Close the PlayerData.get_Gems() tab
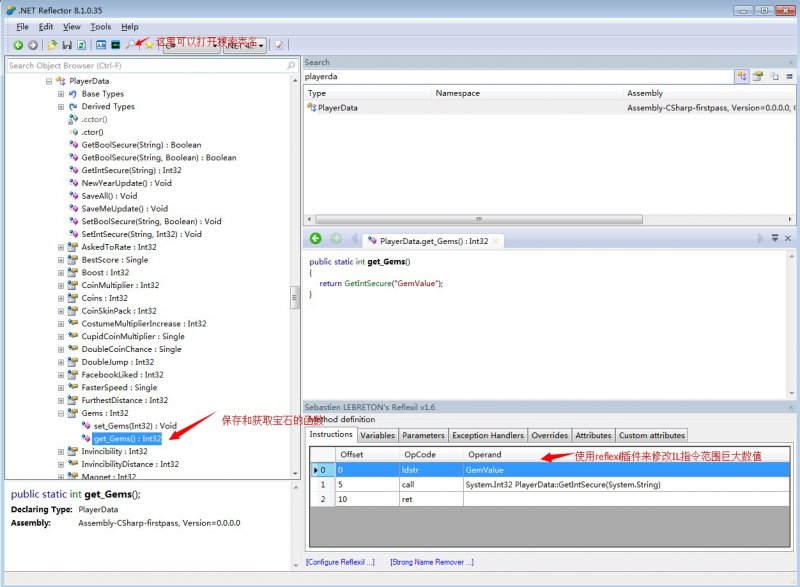The height and width of the screenshot is (587, 800). click(x=494, y=241)
